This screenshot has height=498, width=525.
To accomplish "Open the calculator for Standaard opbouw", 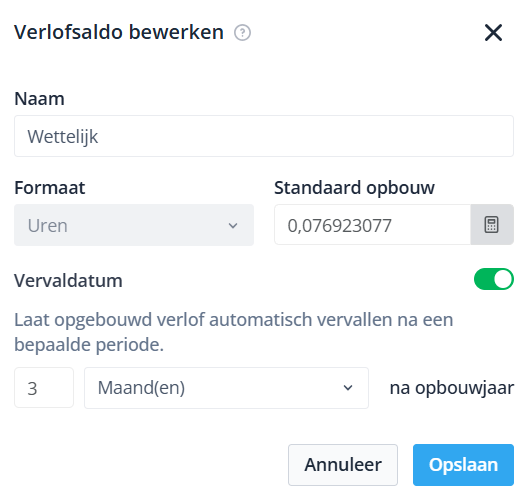I will (492, 225).
